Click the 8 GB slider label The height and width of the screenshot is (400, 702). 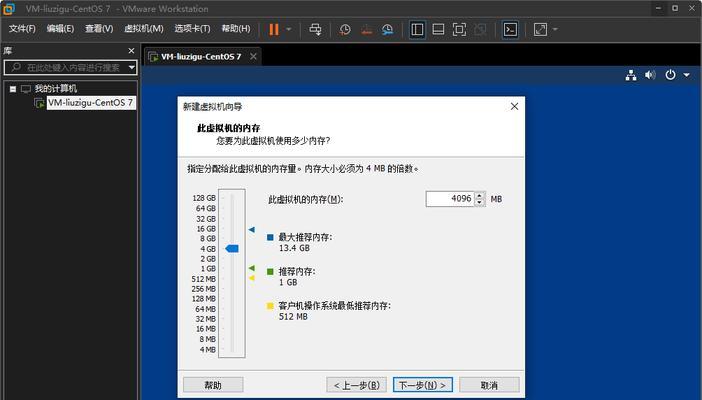(208, 238)
